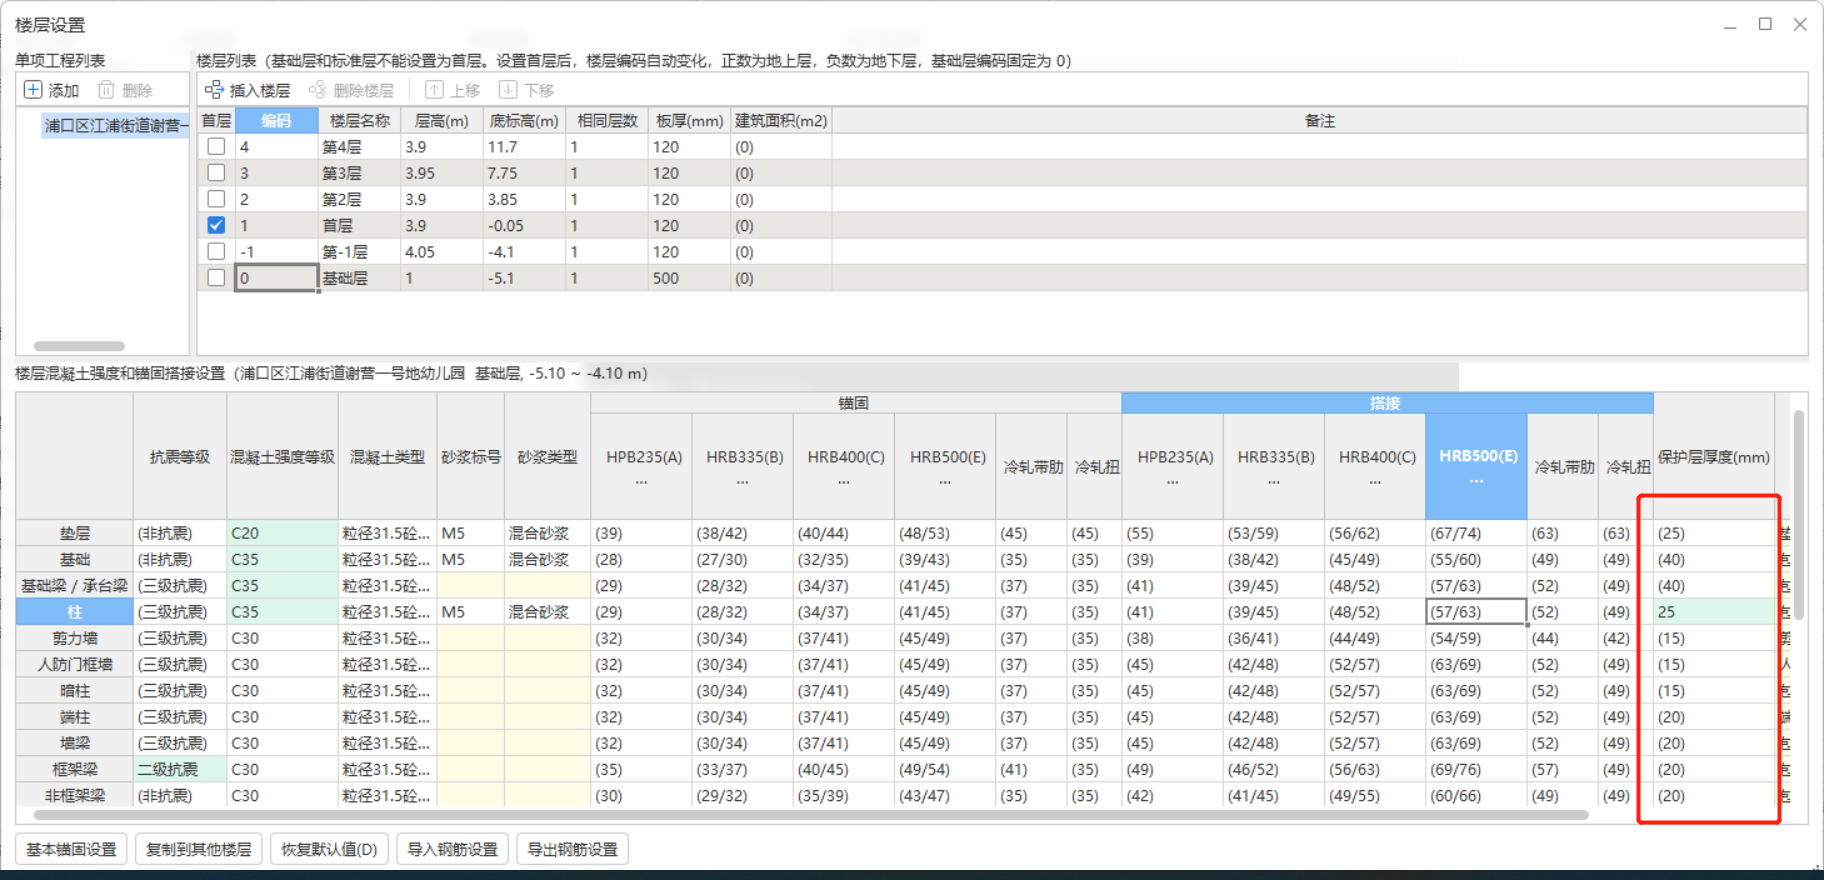Click 板厚 500 of 基础层
Screen dimensions: 1824x880
[x=689, y=278]
